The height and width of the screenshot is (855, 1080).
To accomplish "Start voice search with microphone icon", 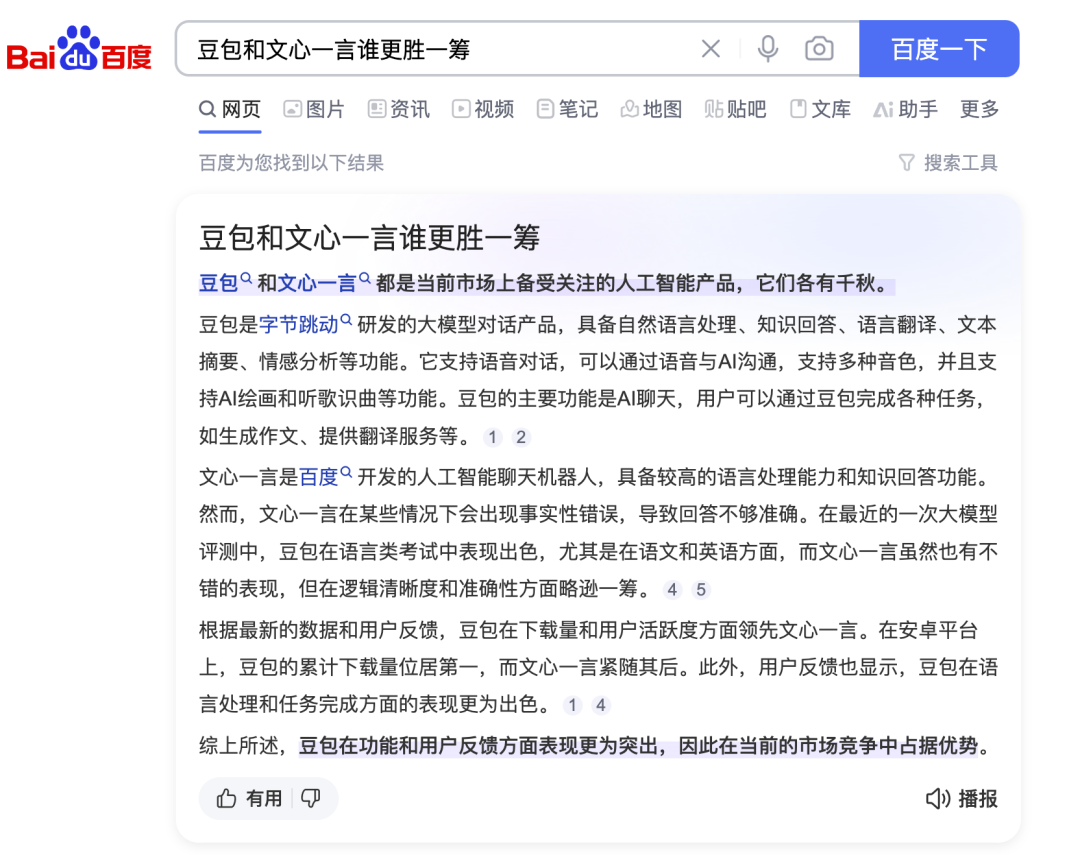I will point(767,49).
